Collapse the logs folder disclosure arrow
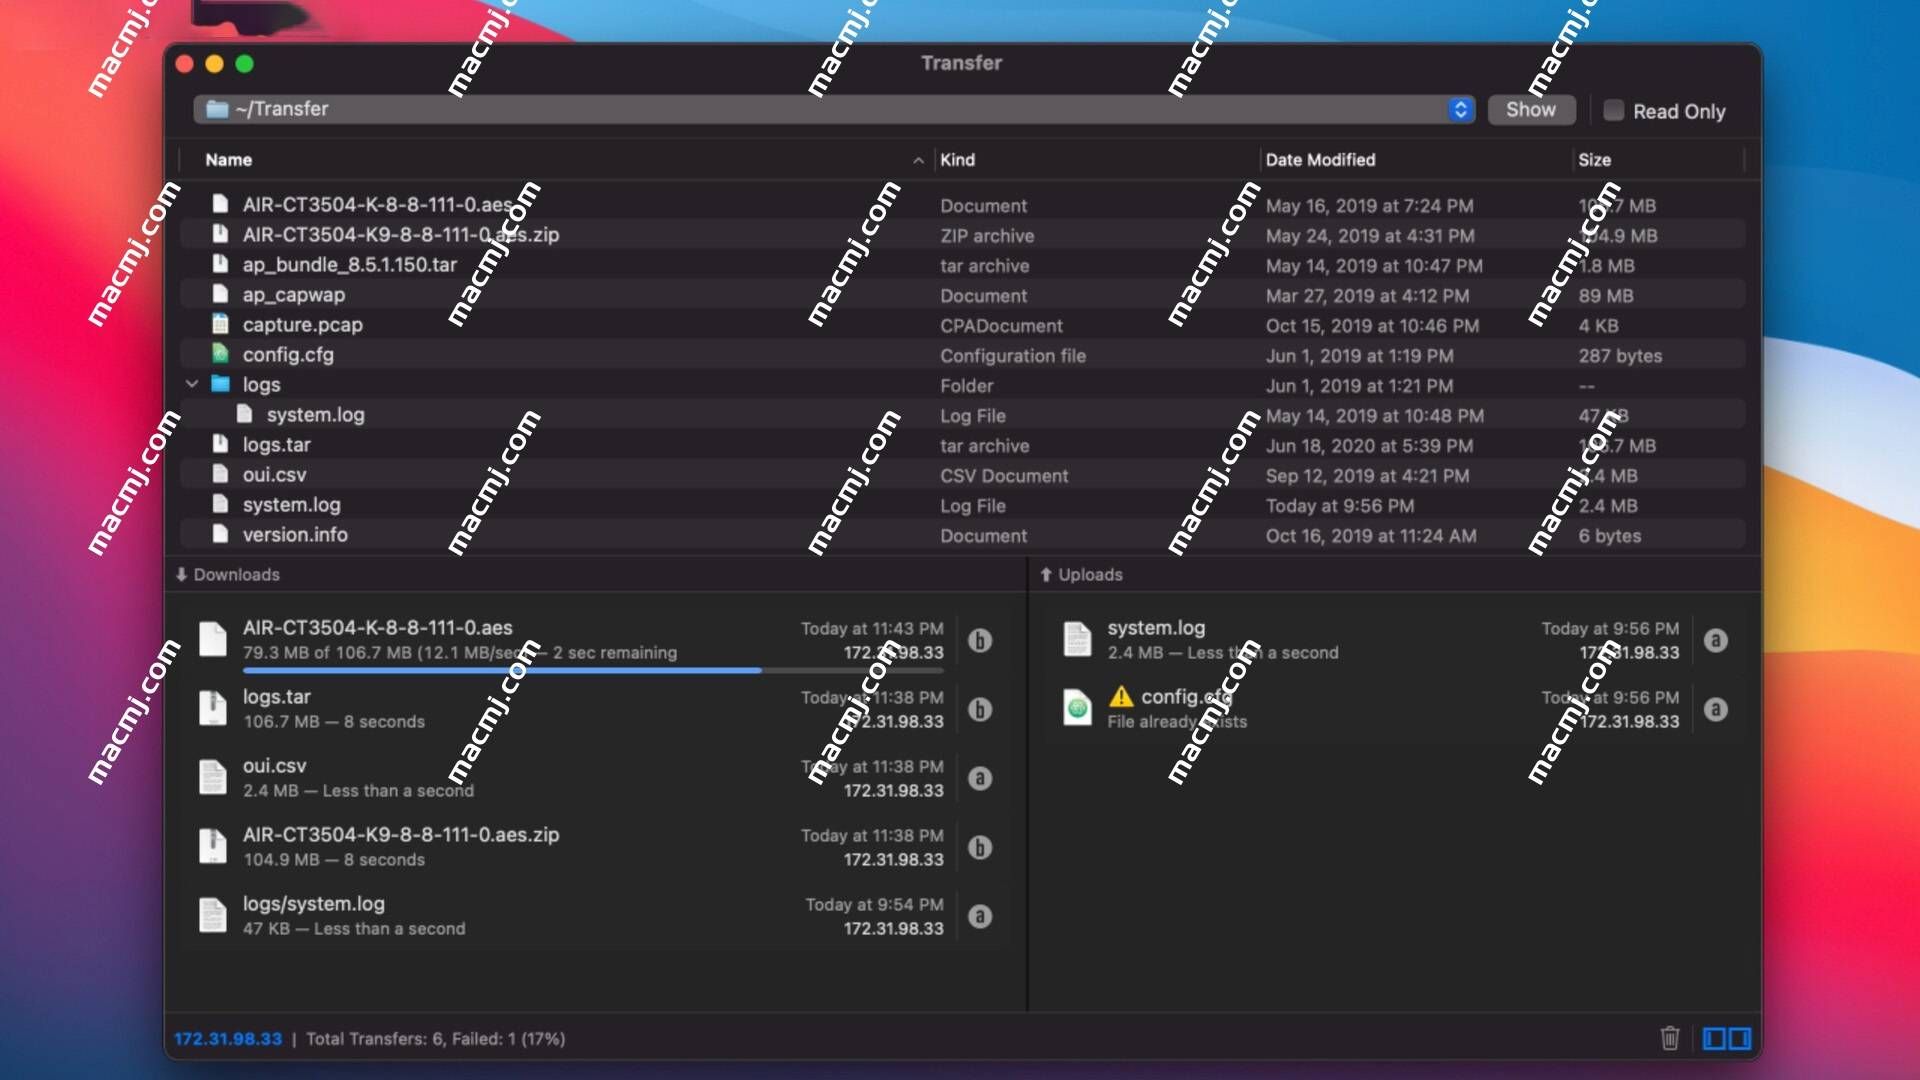The height and width of the screenshot is (1080, 1920). pos(192,384)
